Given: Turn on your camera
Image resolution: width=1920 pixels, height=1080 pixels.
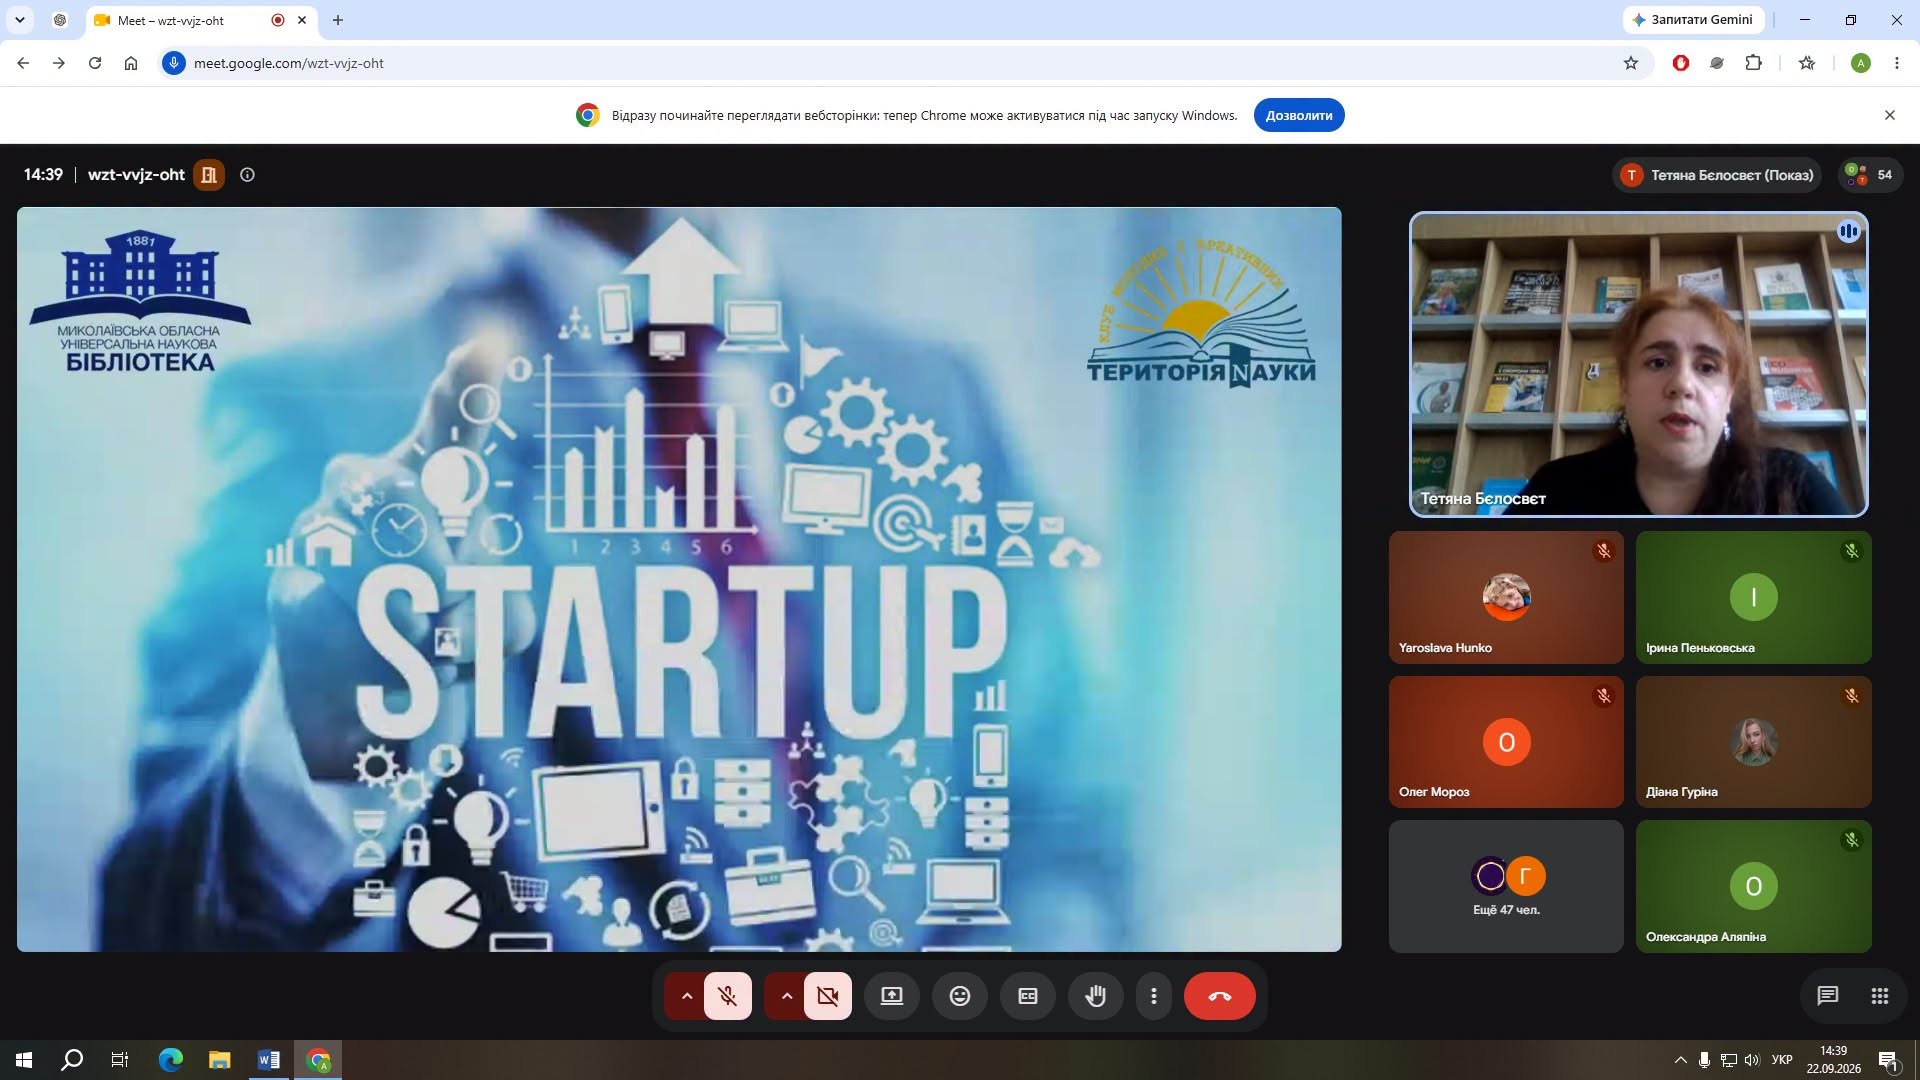Looking at the screenshot, I should [828, 996].
